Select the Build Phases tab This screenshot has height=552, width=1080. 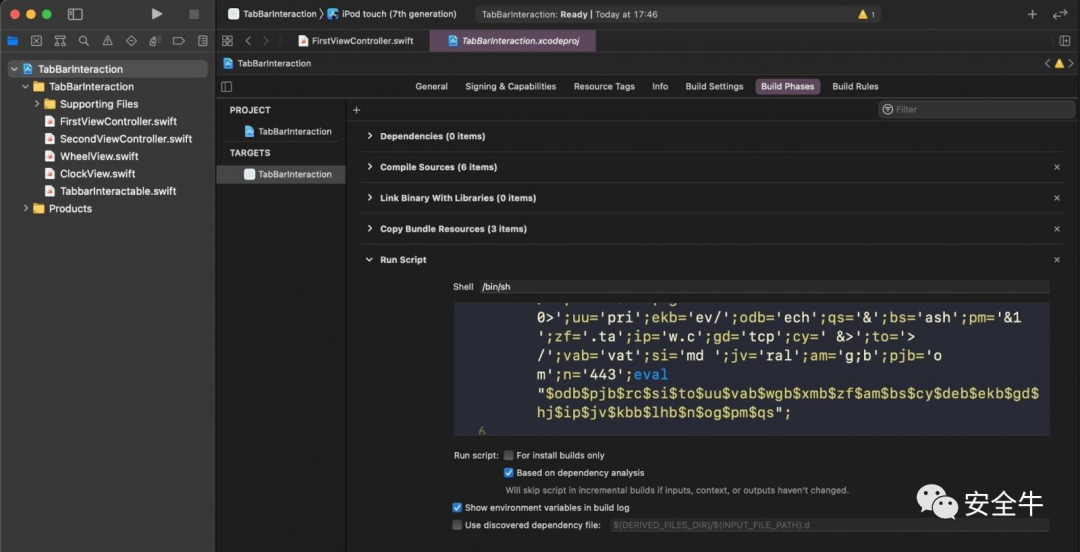pos(787,87)
